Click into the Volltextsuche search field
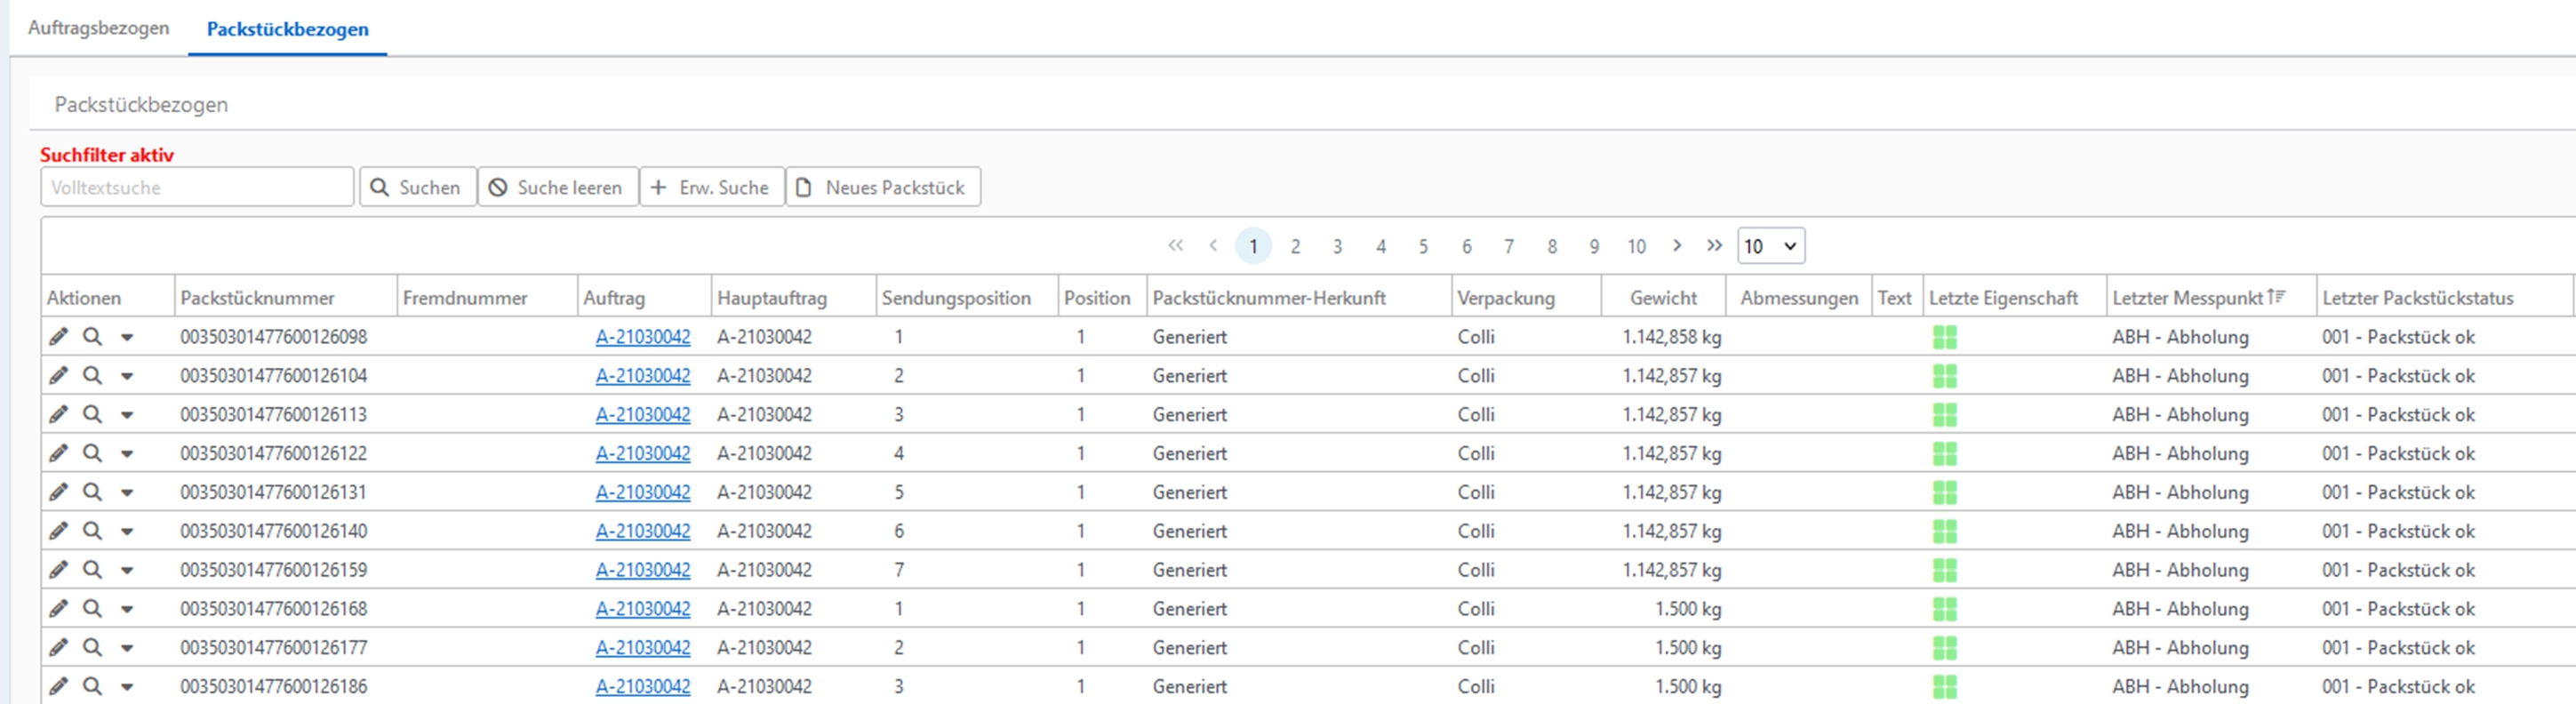Viewport: 2576px width, 704px height. pos(197,187)
